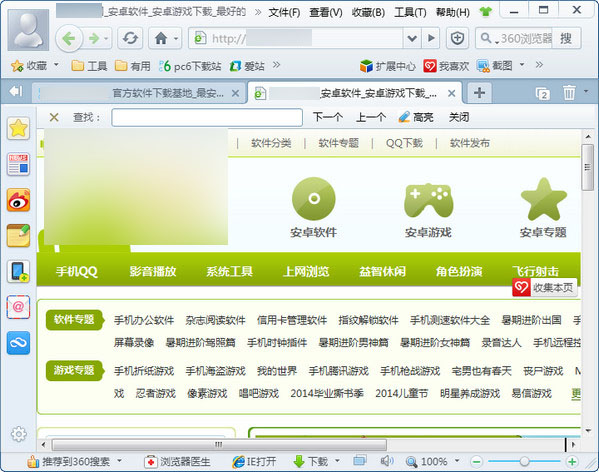Click the 高亮 highlight pen button
The width and height of the screenshot is (599, 472).
pyautogui.click(x=416, y=117)
